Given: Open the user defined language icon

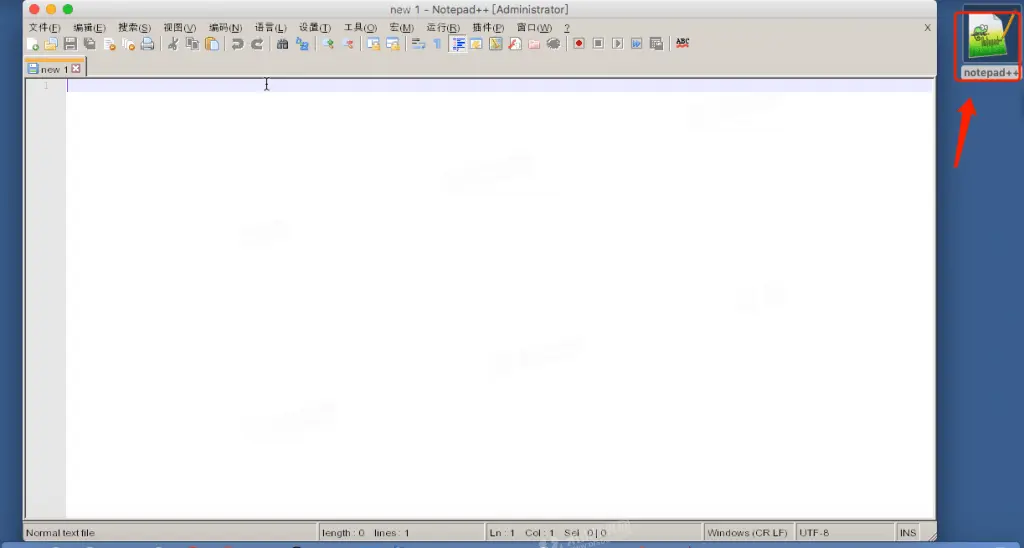Looking at the screenshot, I should tap(477, 44).
